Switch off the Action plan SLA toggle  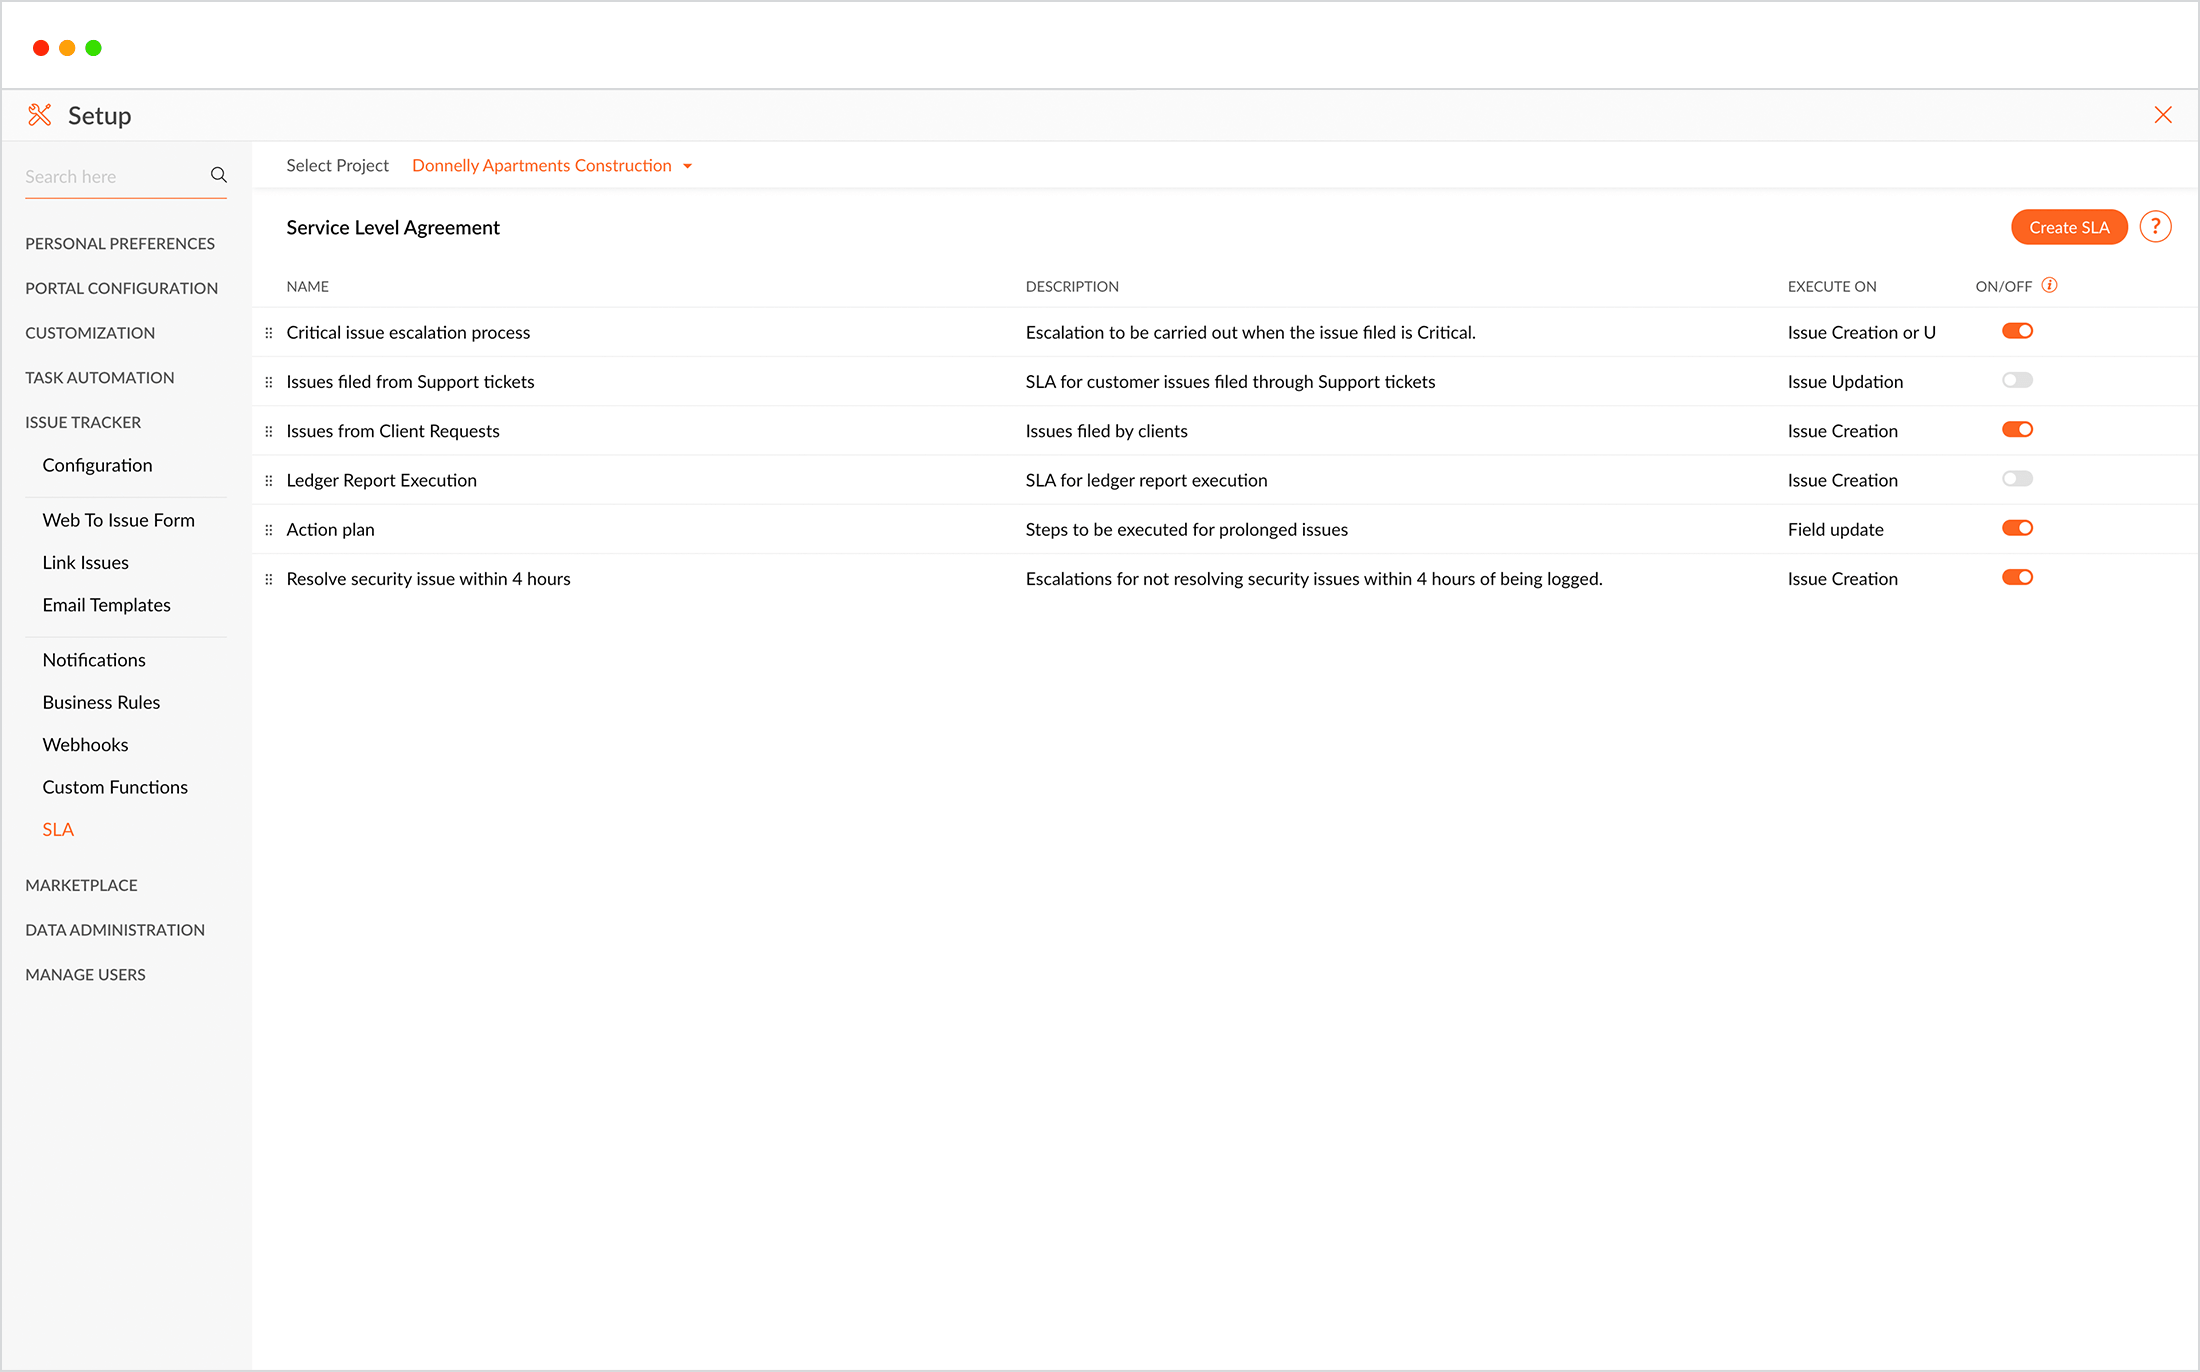tap(2017, 528)
